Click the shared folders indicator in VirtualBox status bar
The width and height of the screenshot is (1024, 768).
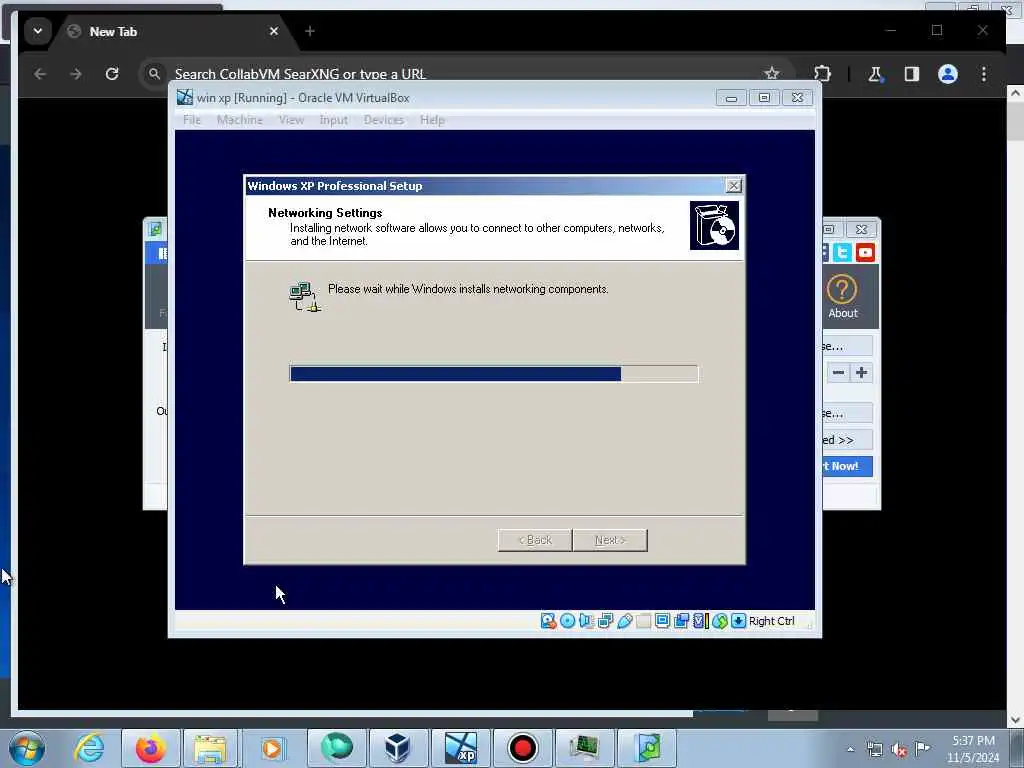[x=643, y=621]
